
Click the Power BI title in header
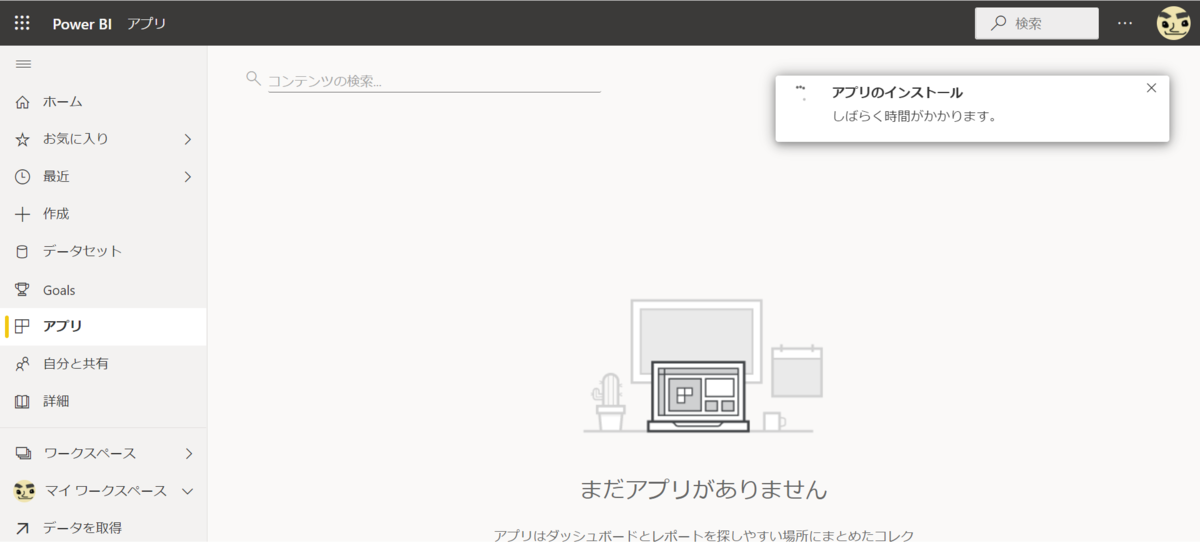[x=82, y=23]
